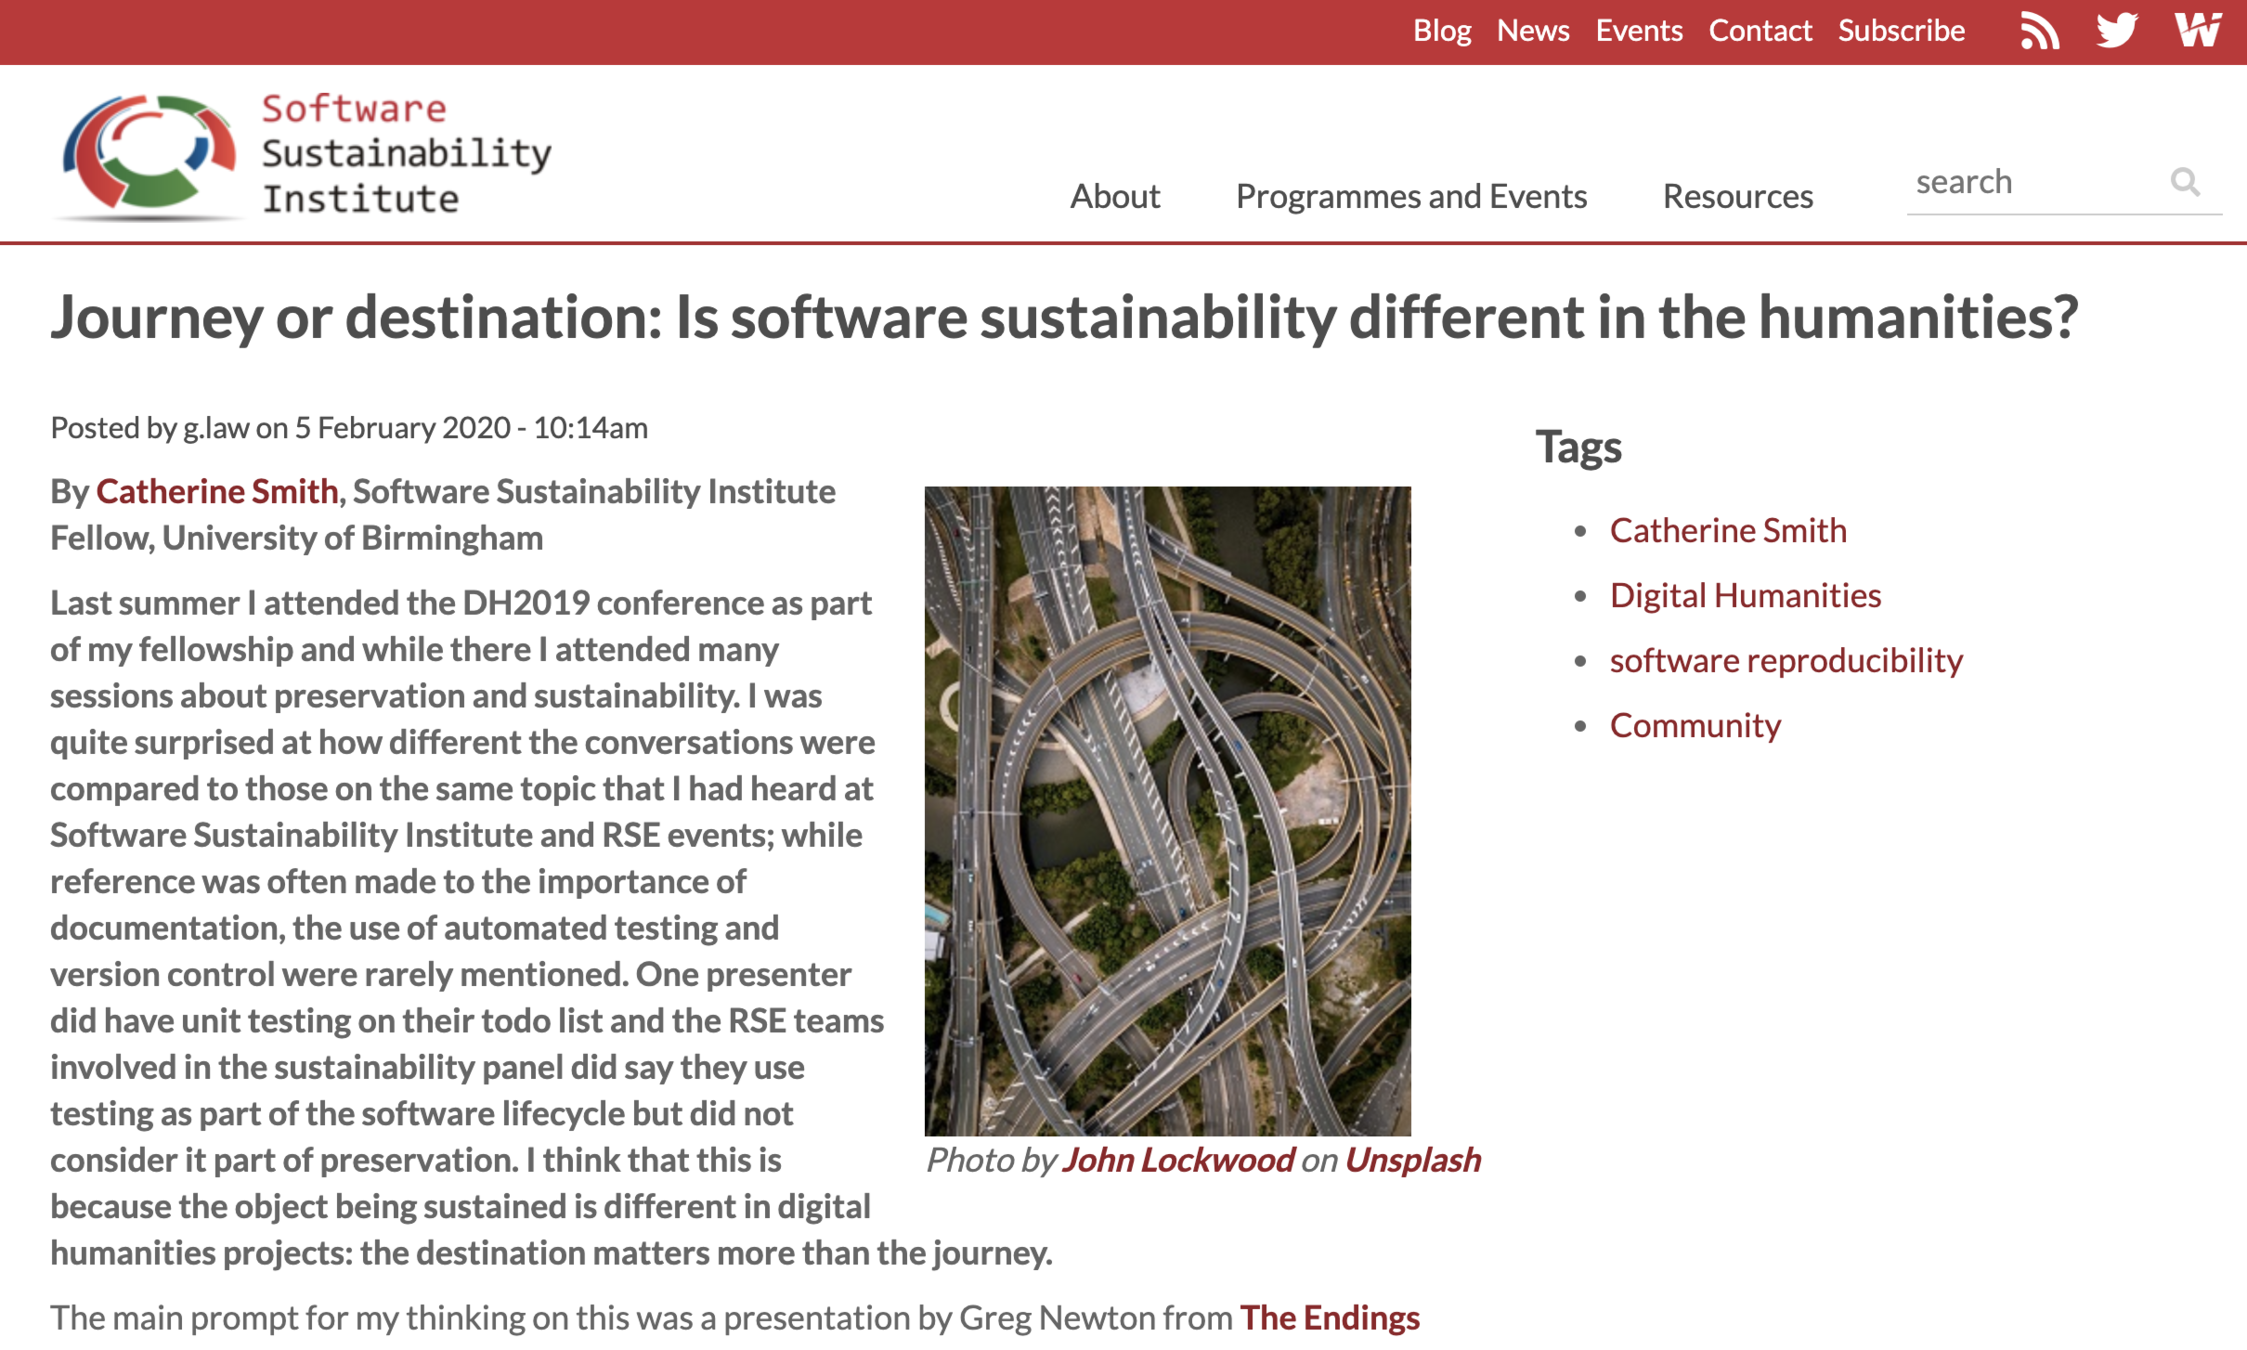Open Catherine Smith author link in byline

click(x=217, y=491)
